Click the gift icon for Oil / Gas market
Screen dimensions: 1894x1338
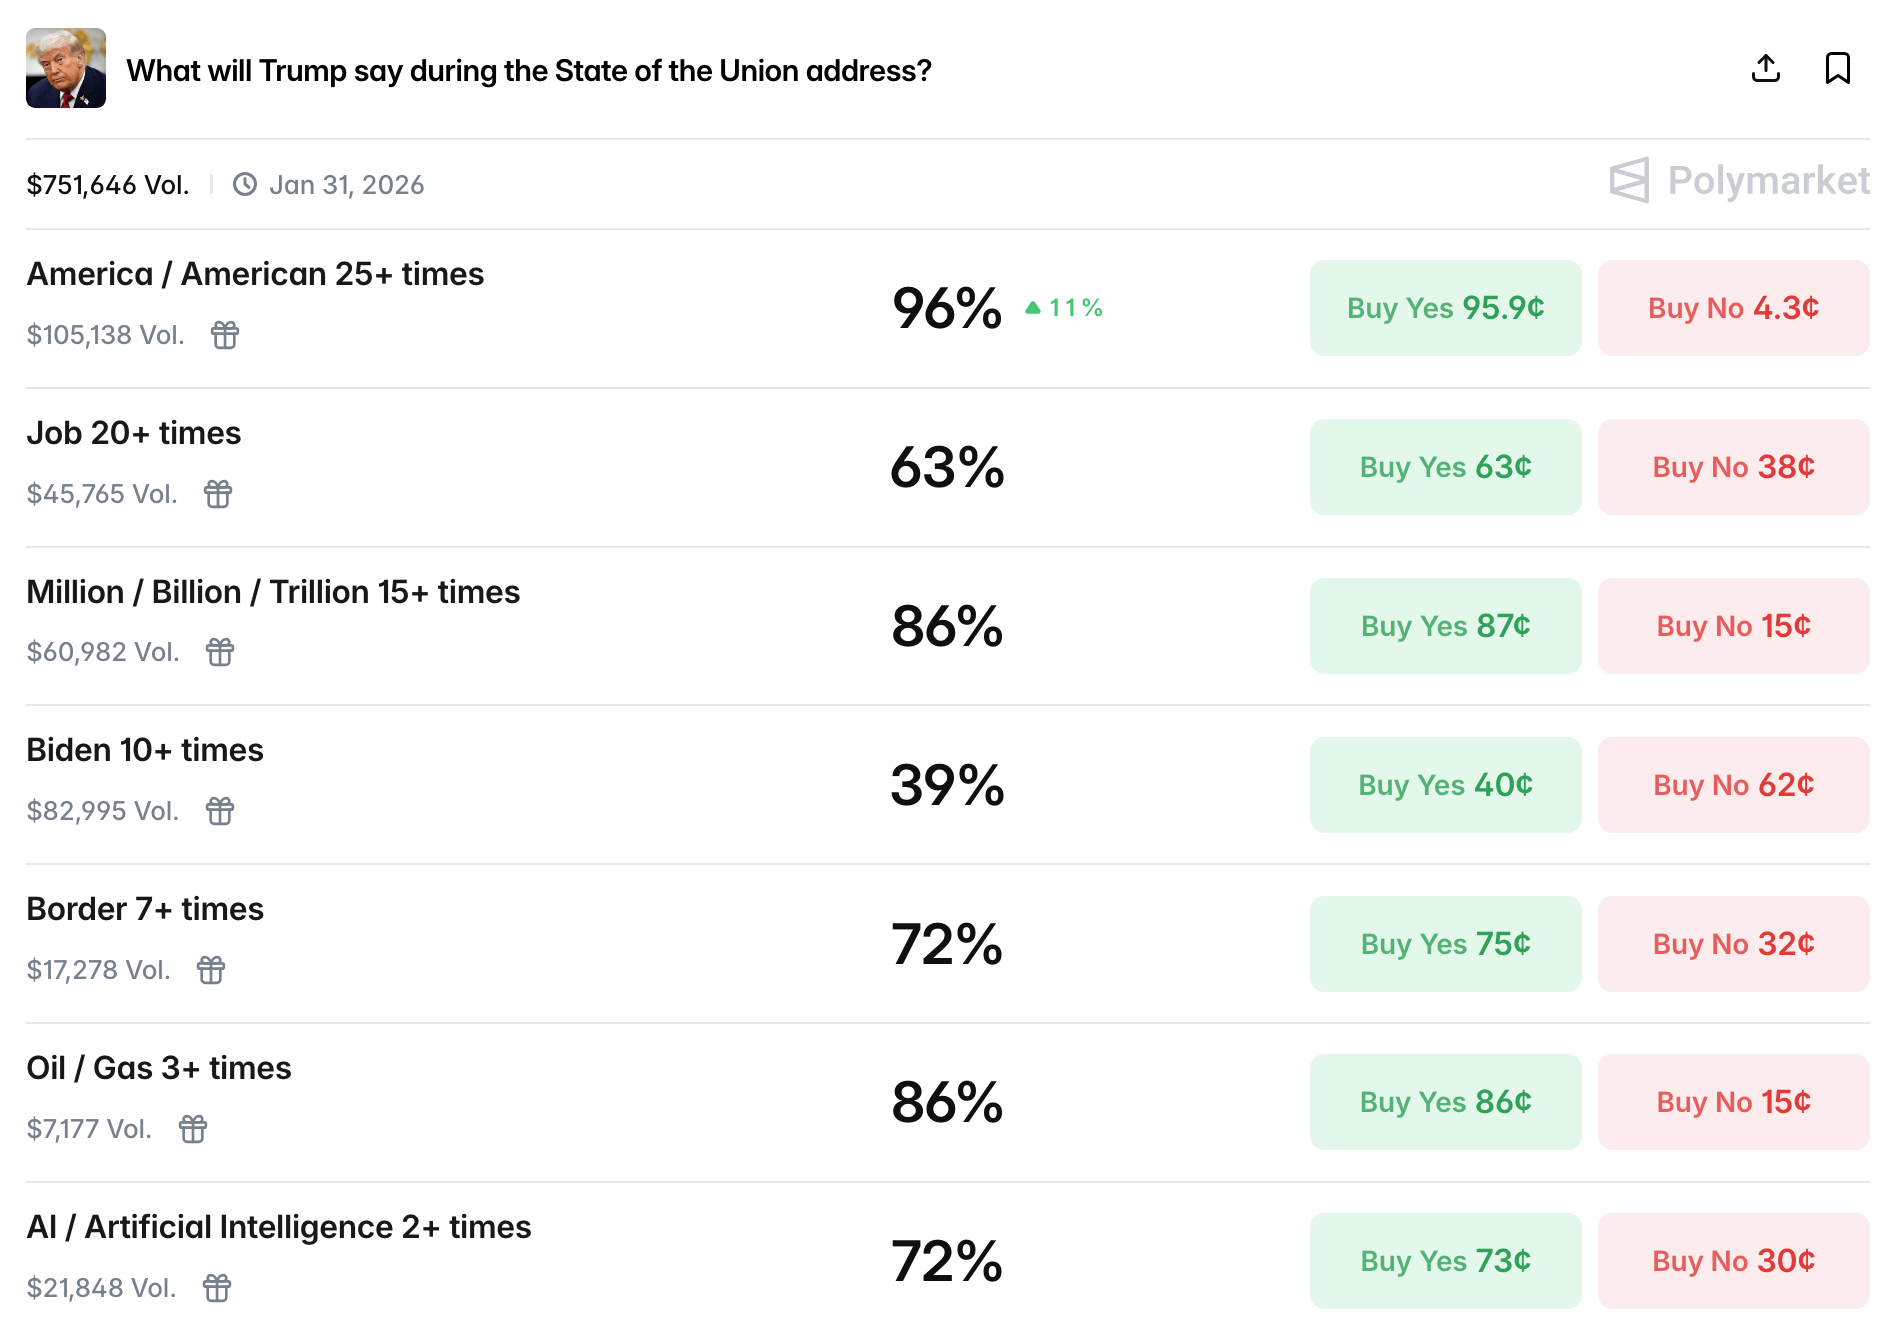tap(193, 1129)
